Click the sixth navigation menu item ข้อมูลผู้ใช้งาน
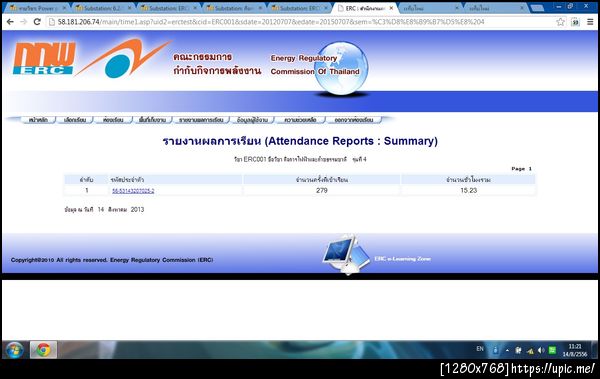600x379 pixels. (x=252, y=120)
